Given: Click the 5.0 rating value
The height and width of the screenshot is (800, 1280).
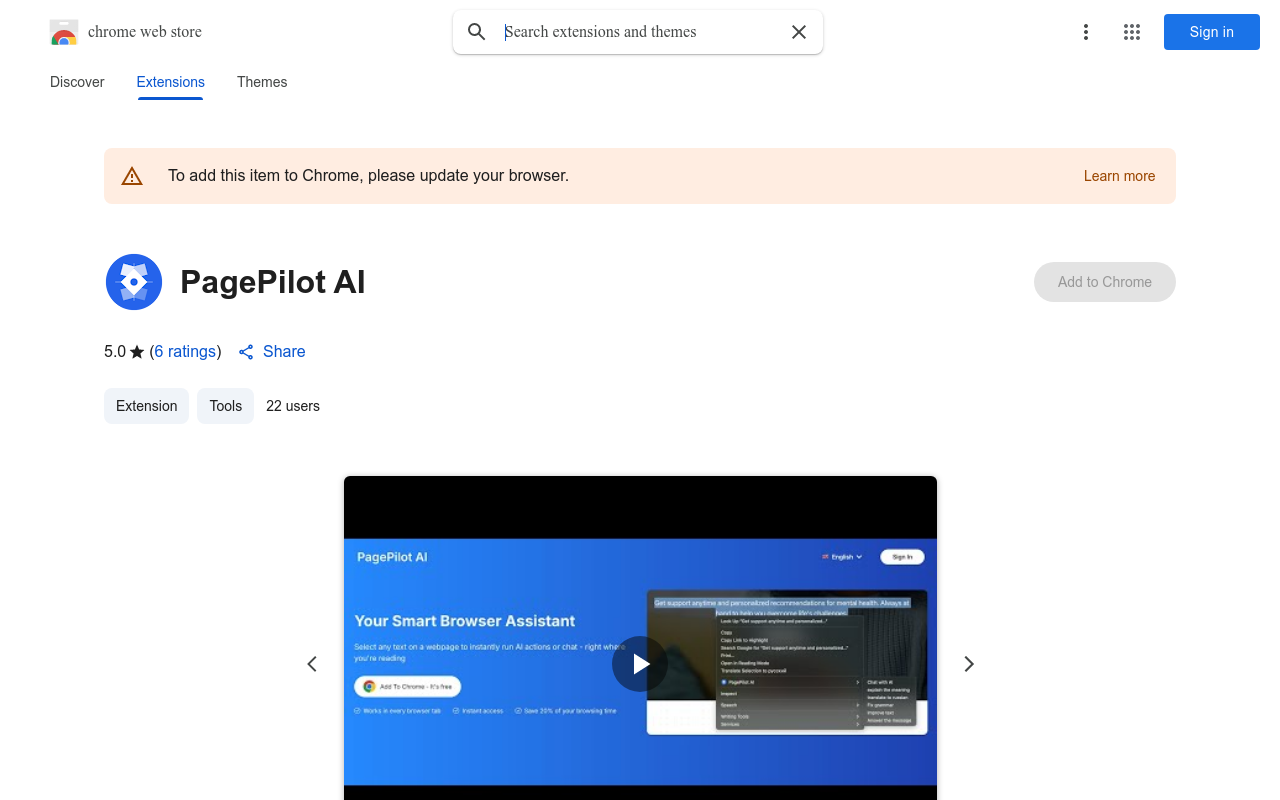Looking at the screenshot, I should (x=115, y=352).
